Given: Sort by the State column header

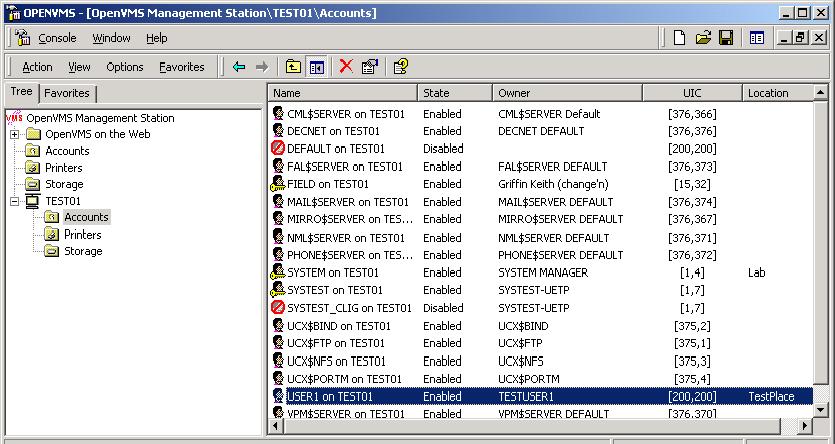Looking at the screenshot, I should pyautogui.click(x=455, y=93).
